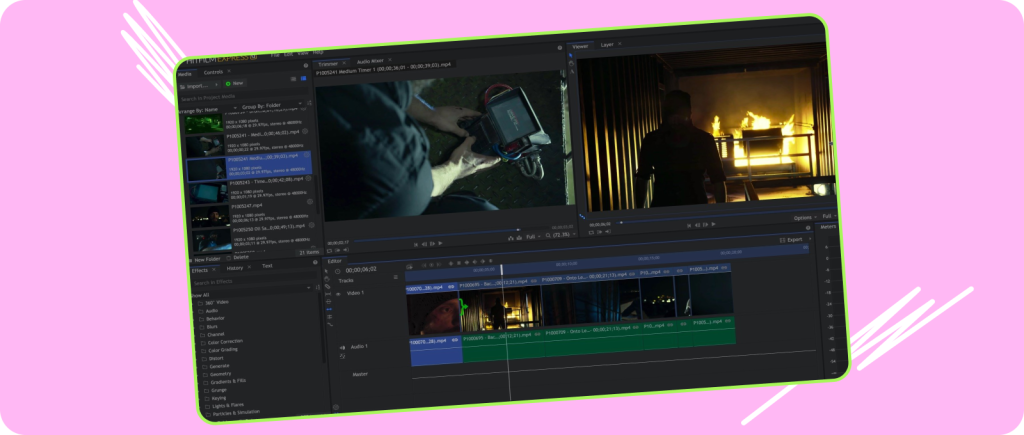Open the Help menu
The height and width of the screenshot is (435, 1024).
pos(318,52)
